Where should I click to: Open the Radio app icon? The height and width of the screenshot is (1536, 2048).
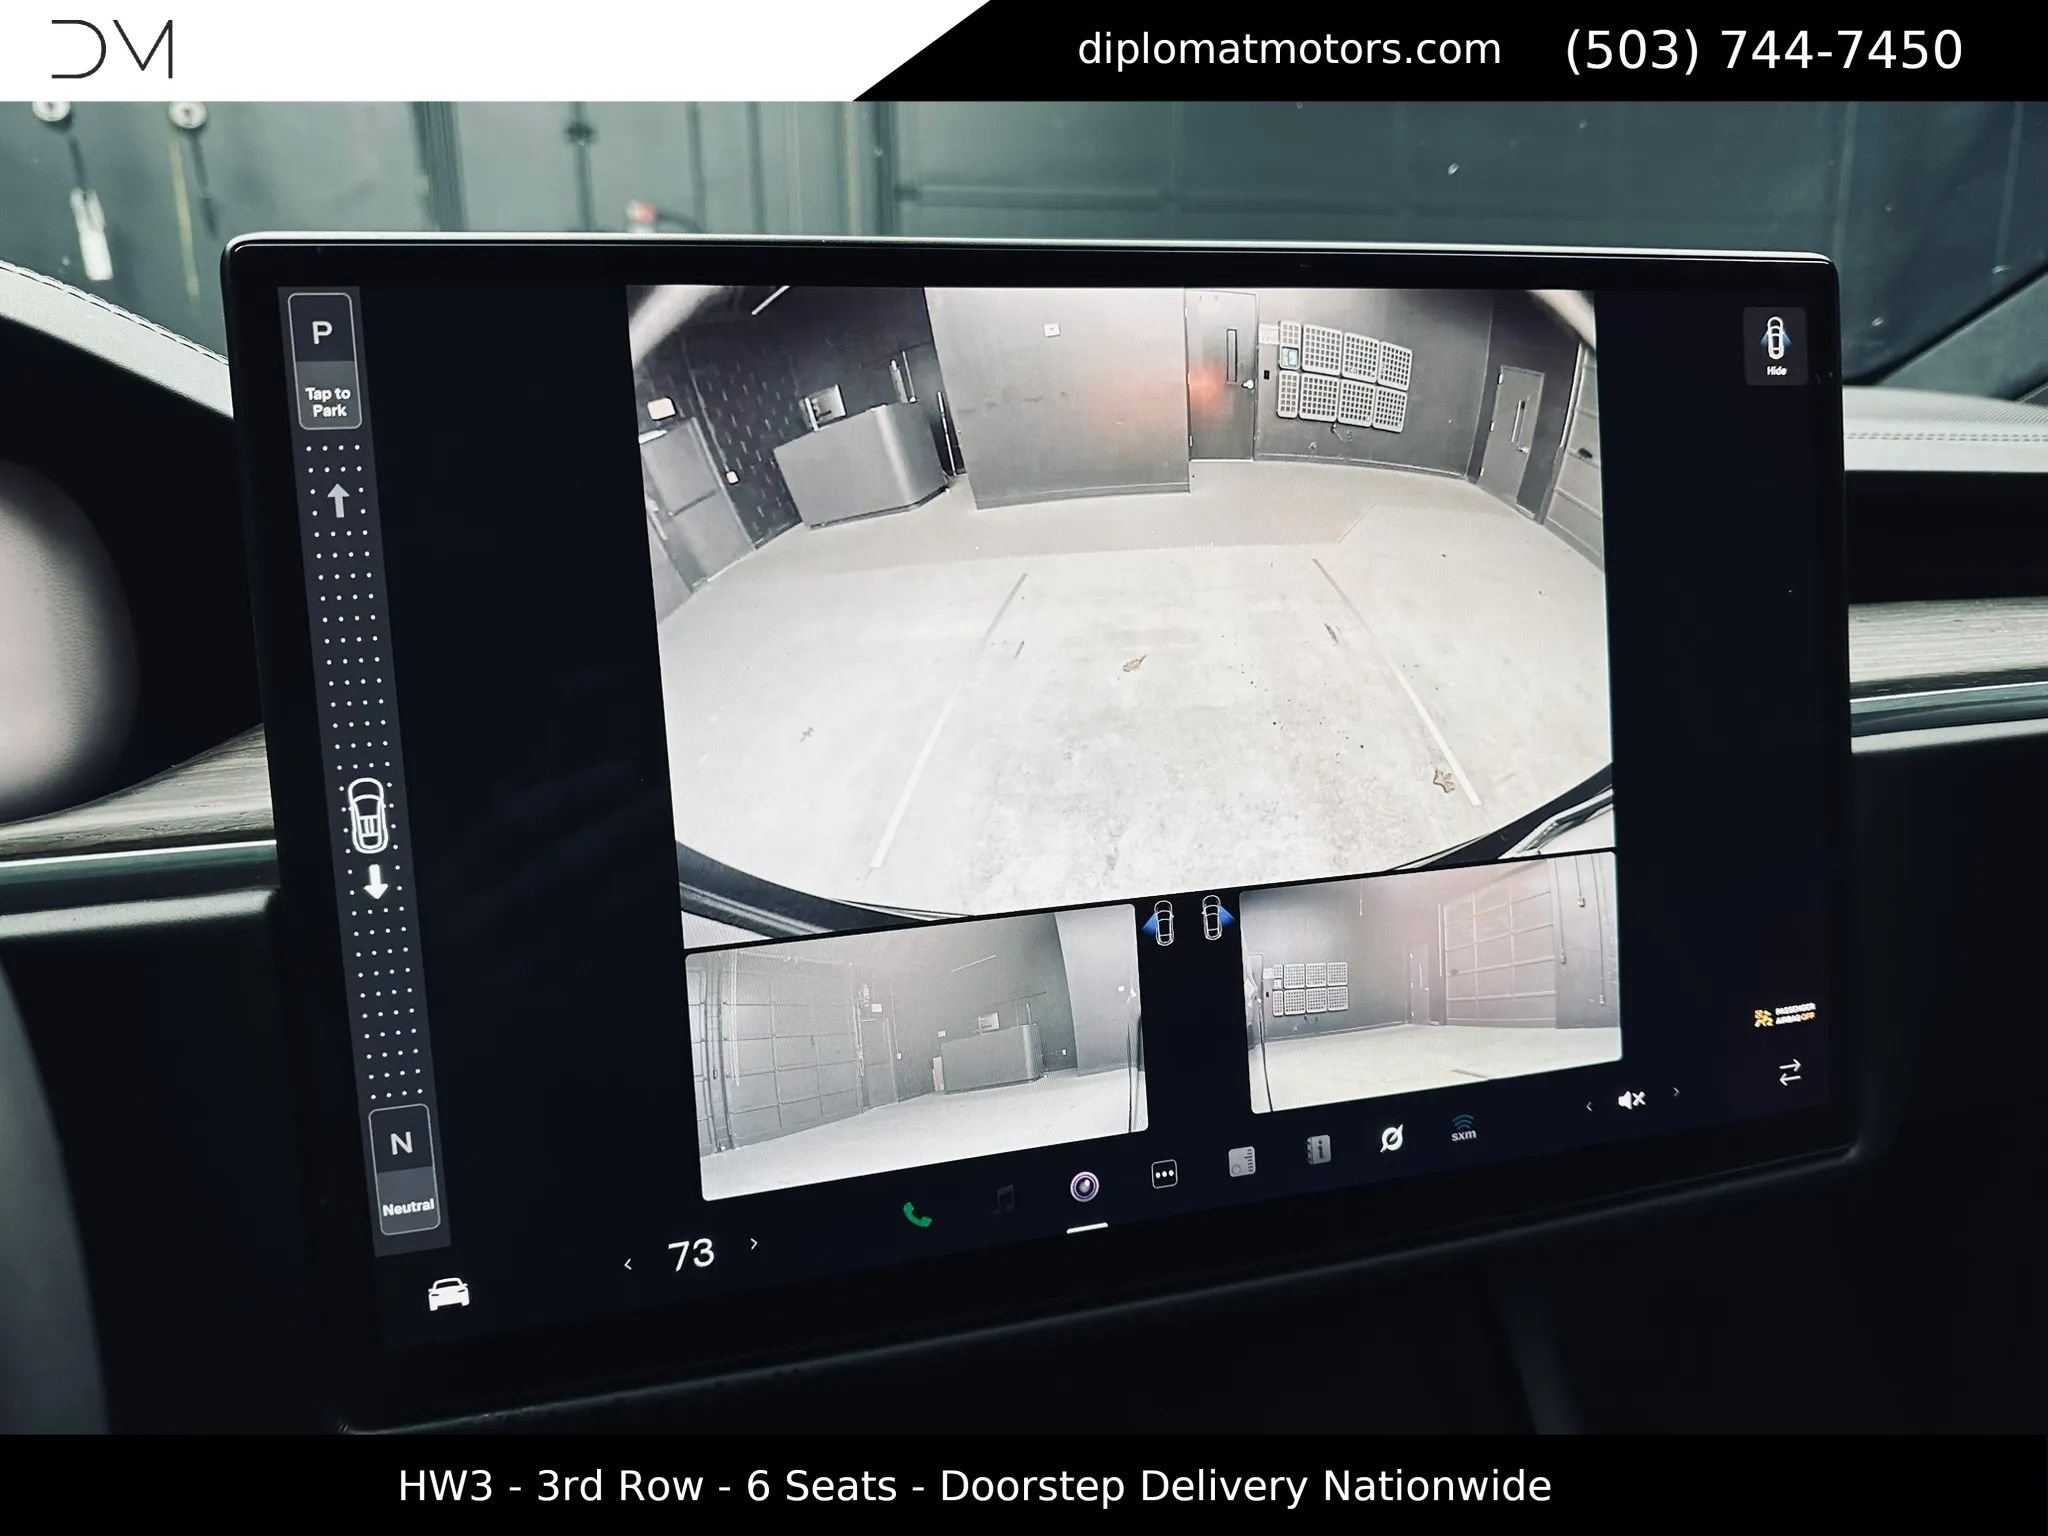1242,1162
